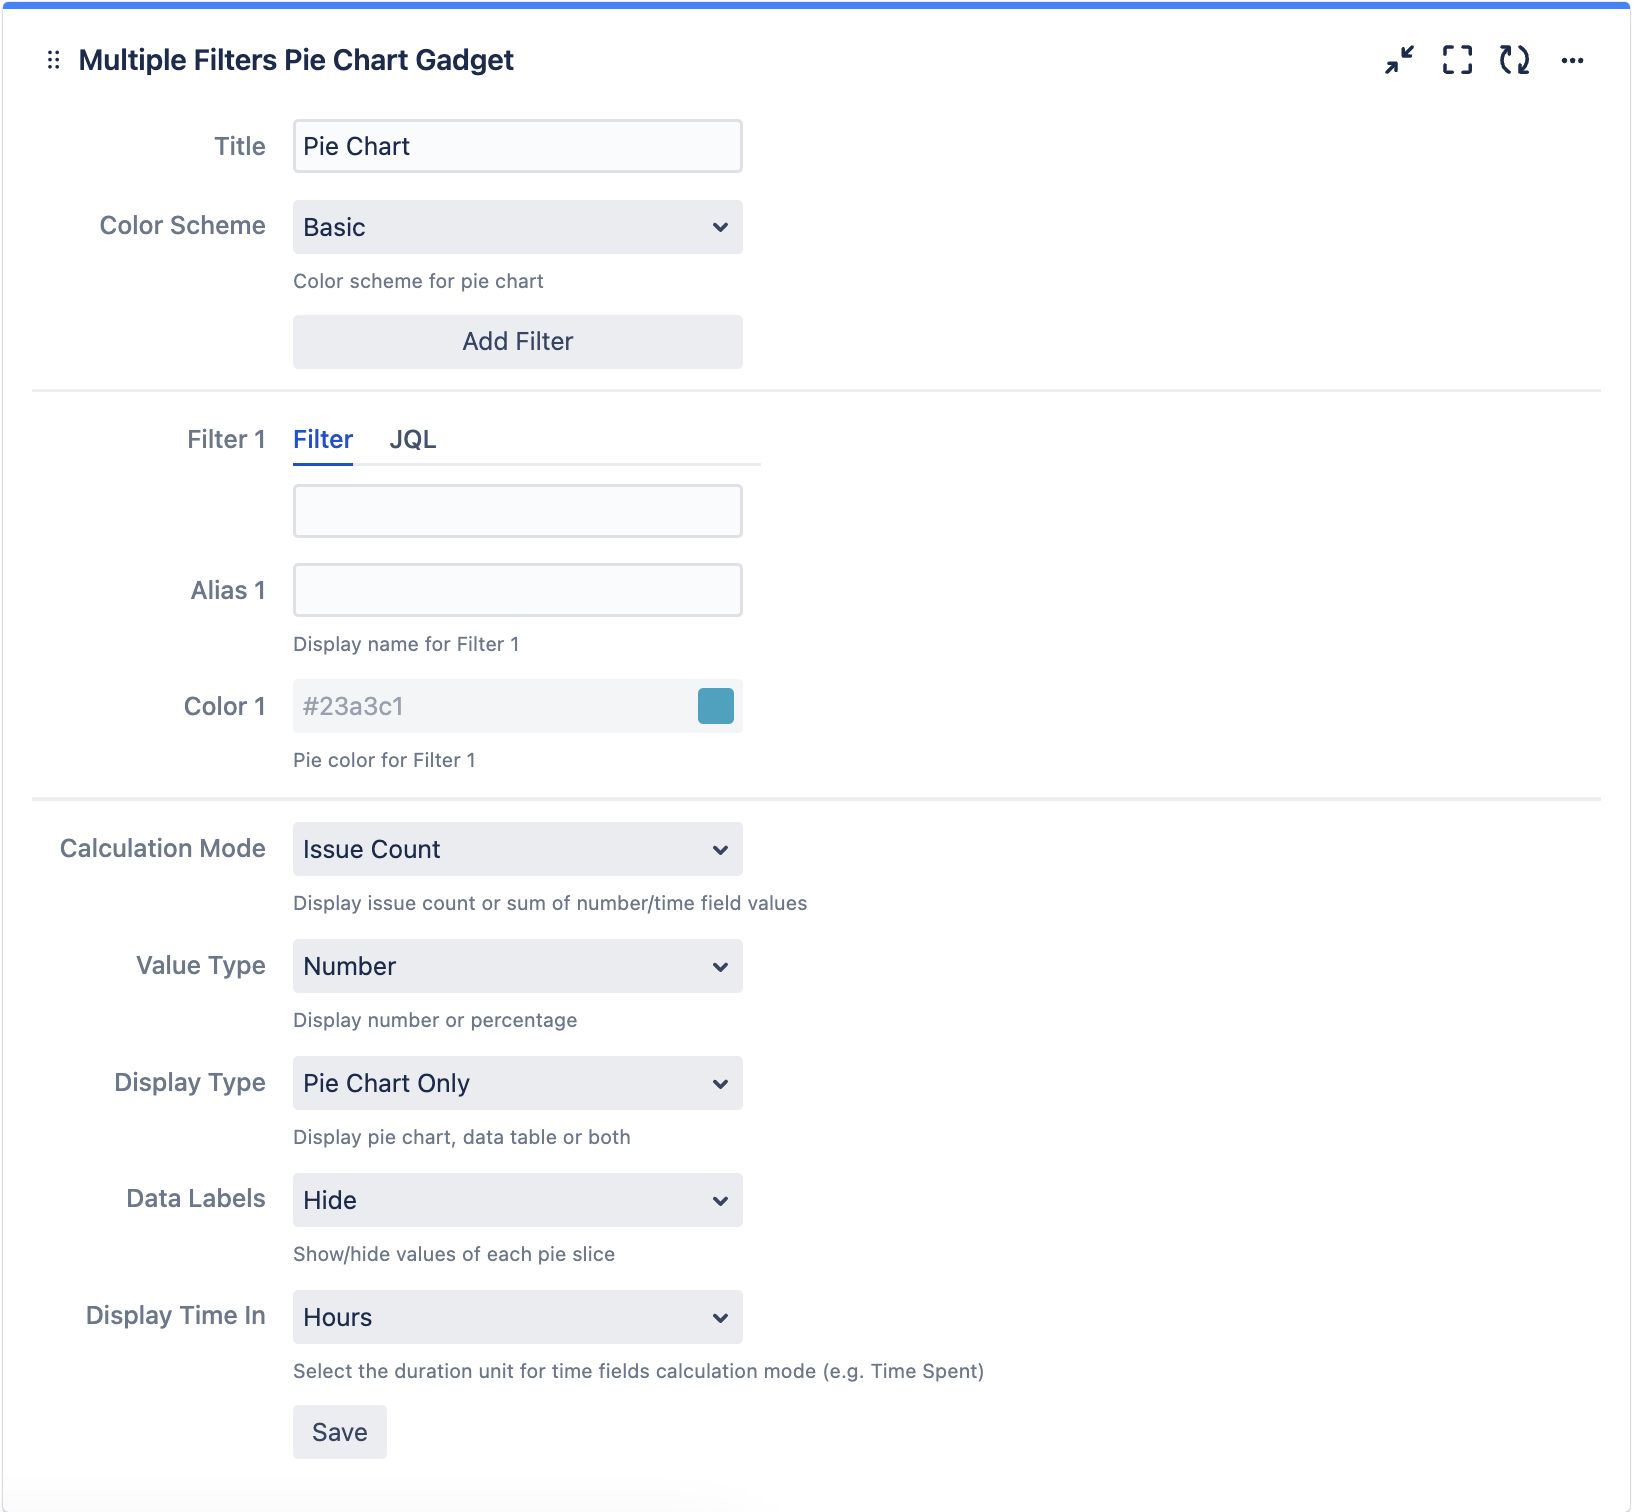1634x1512 pixels.
Task: Click the Alias 1 input field
Action: [516, 589]
